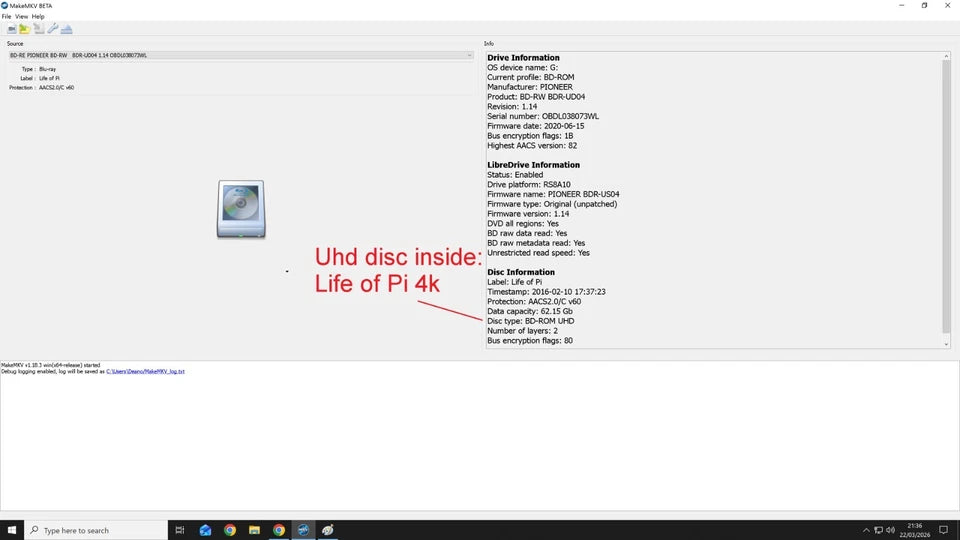Viewport: 960px width, 540px height.
Task: Click 'Number of layers: 2' line
Action: [522, 331]
